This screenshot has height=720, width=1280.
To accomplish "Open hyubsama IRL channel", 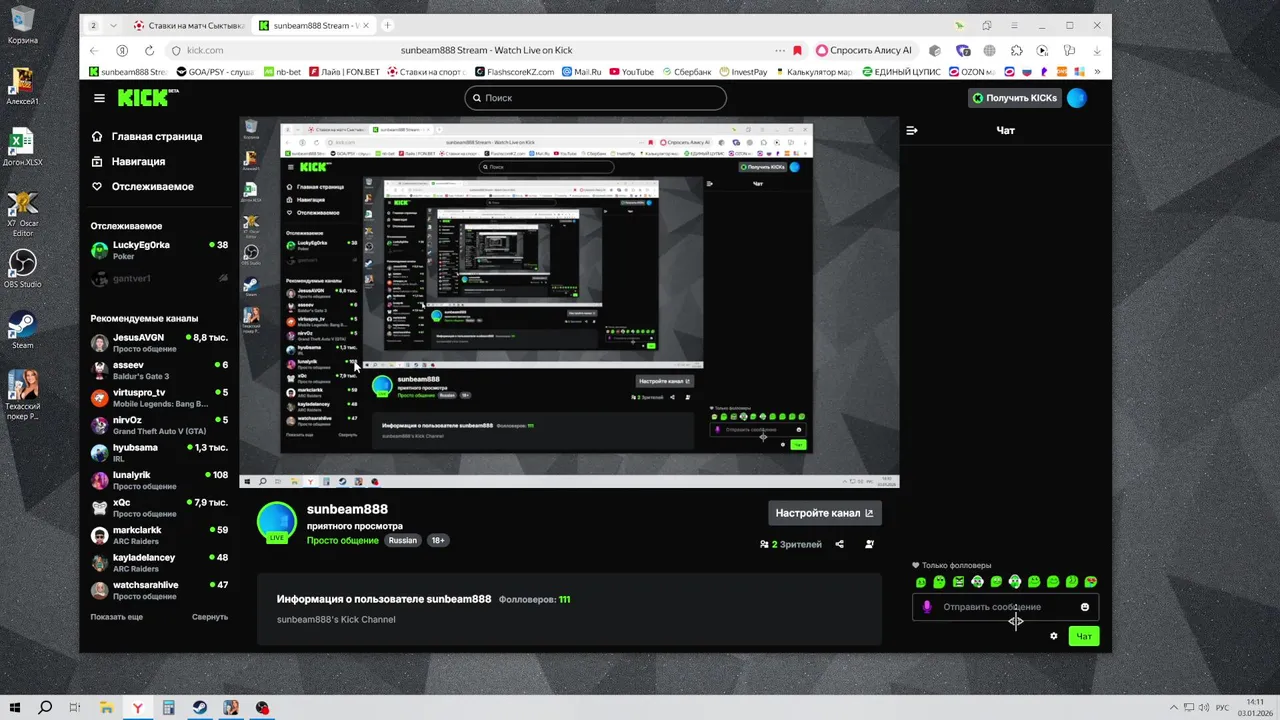I will click(x=160, y=453).
